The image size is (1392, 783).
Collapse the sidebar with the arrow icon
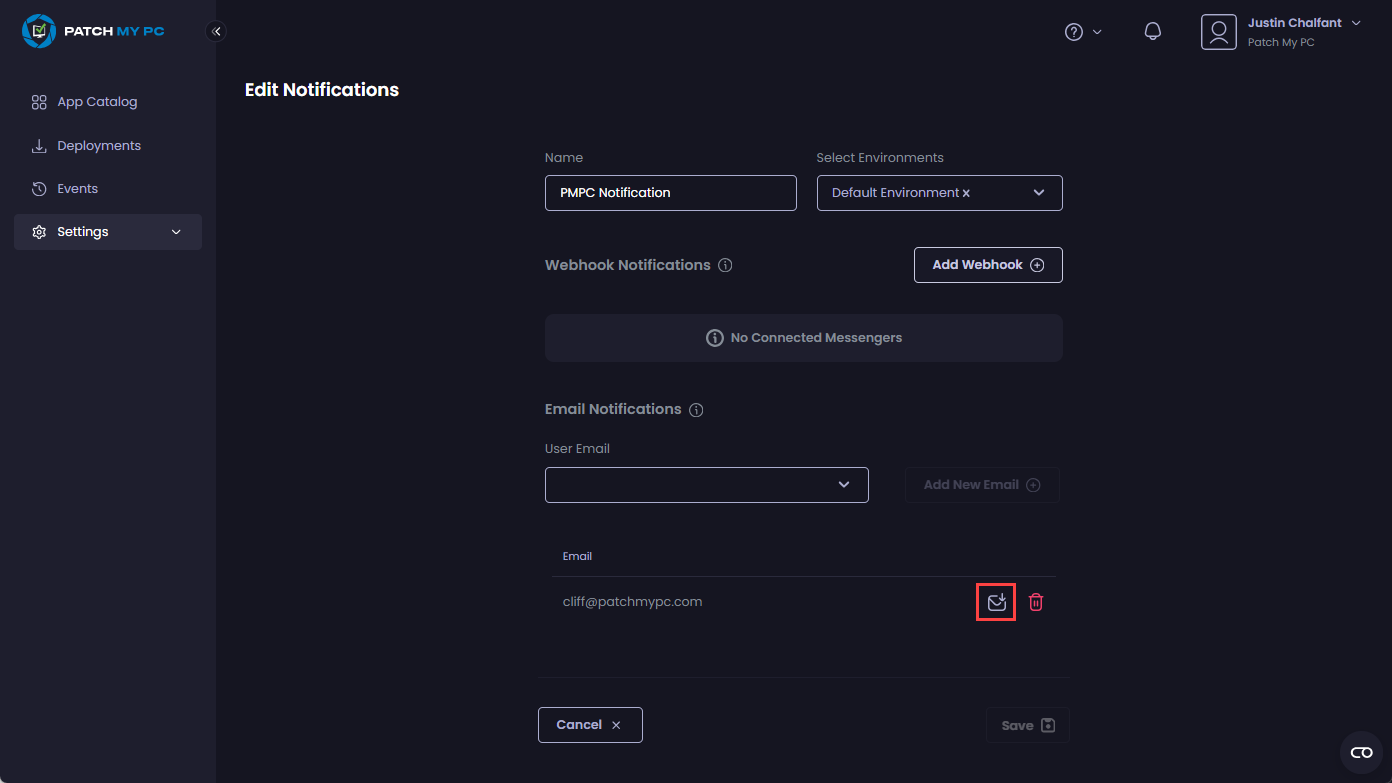pos(216,32)
